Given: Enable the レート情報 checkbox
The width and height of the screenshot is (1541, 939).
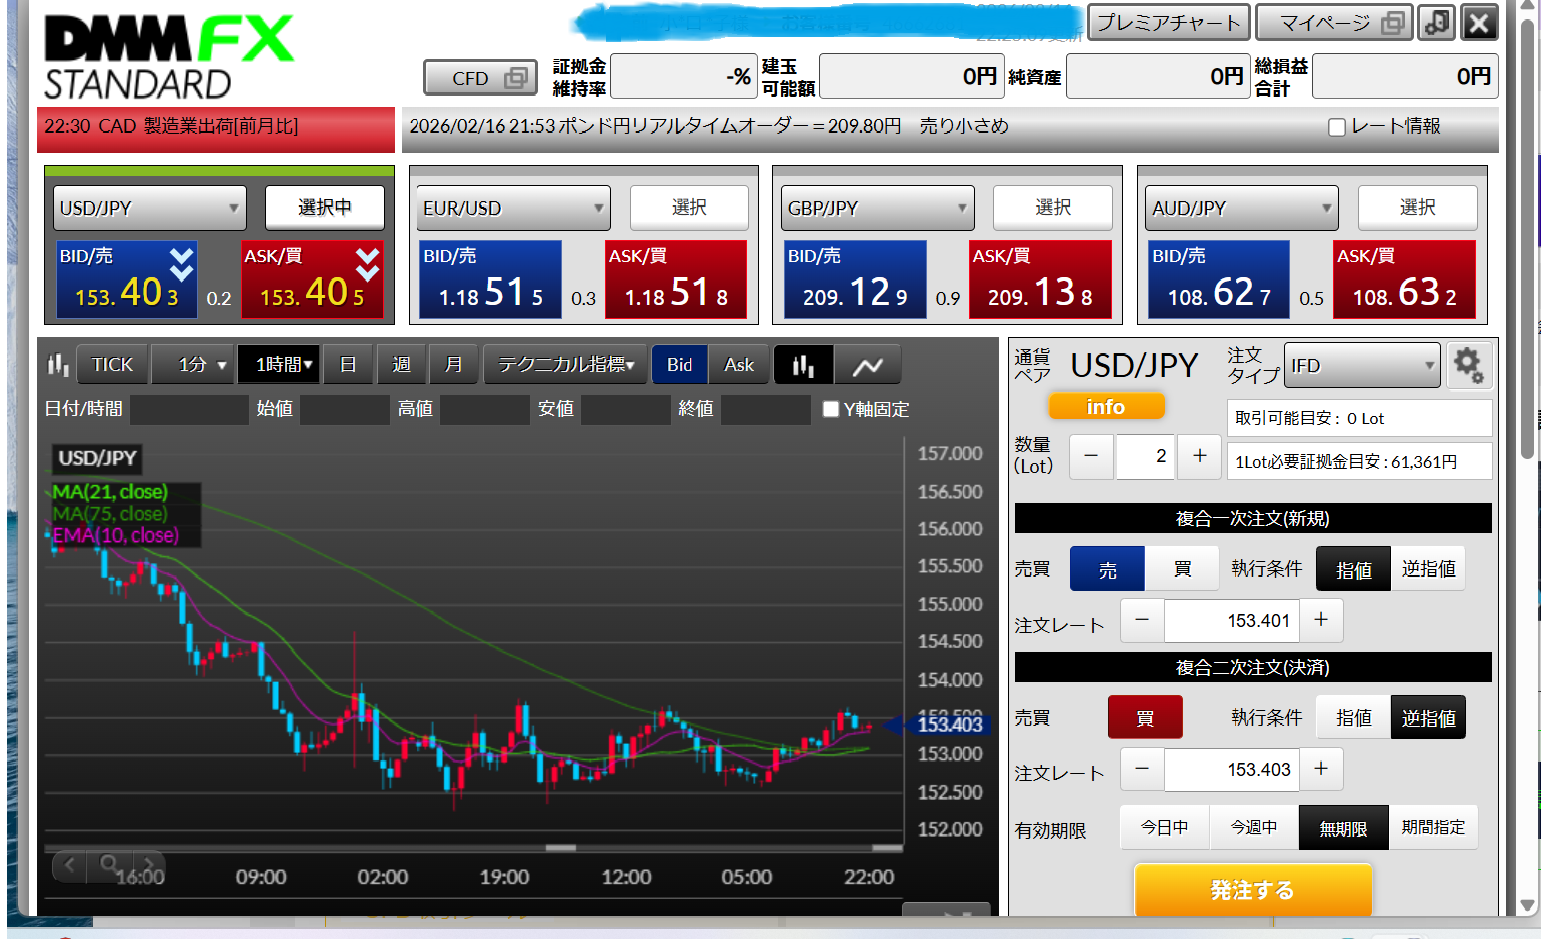Looking at the screenshot, I should [1336, 127].
